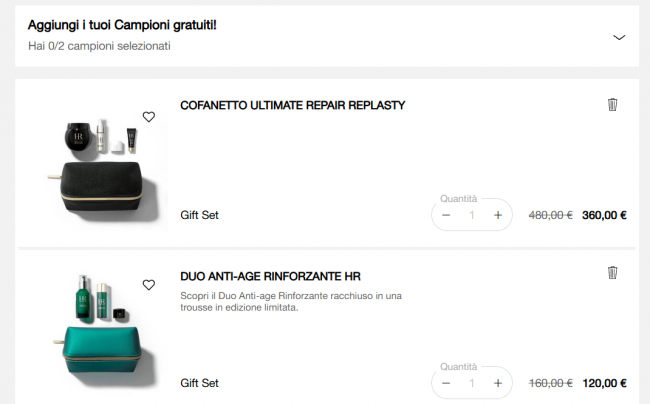Viewport: 650px width, 404px height.
Task: Favorite the Duo Anti-Age Rinforzante HR set
Action: pyautogui.click(x=149, y=285)
